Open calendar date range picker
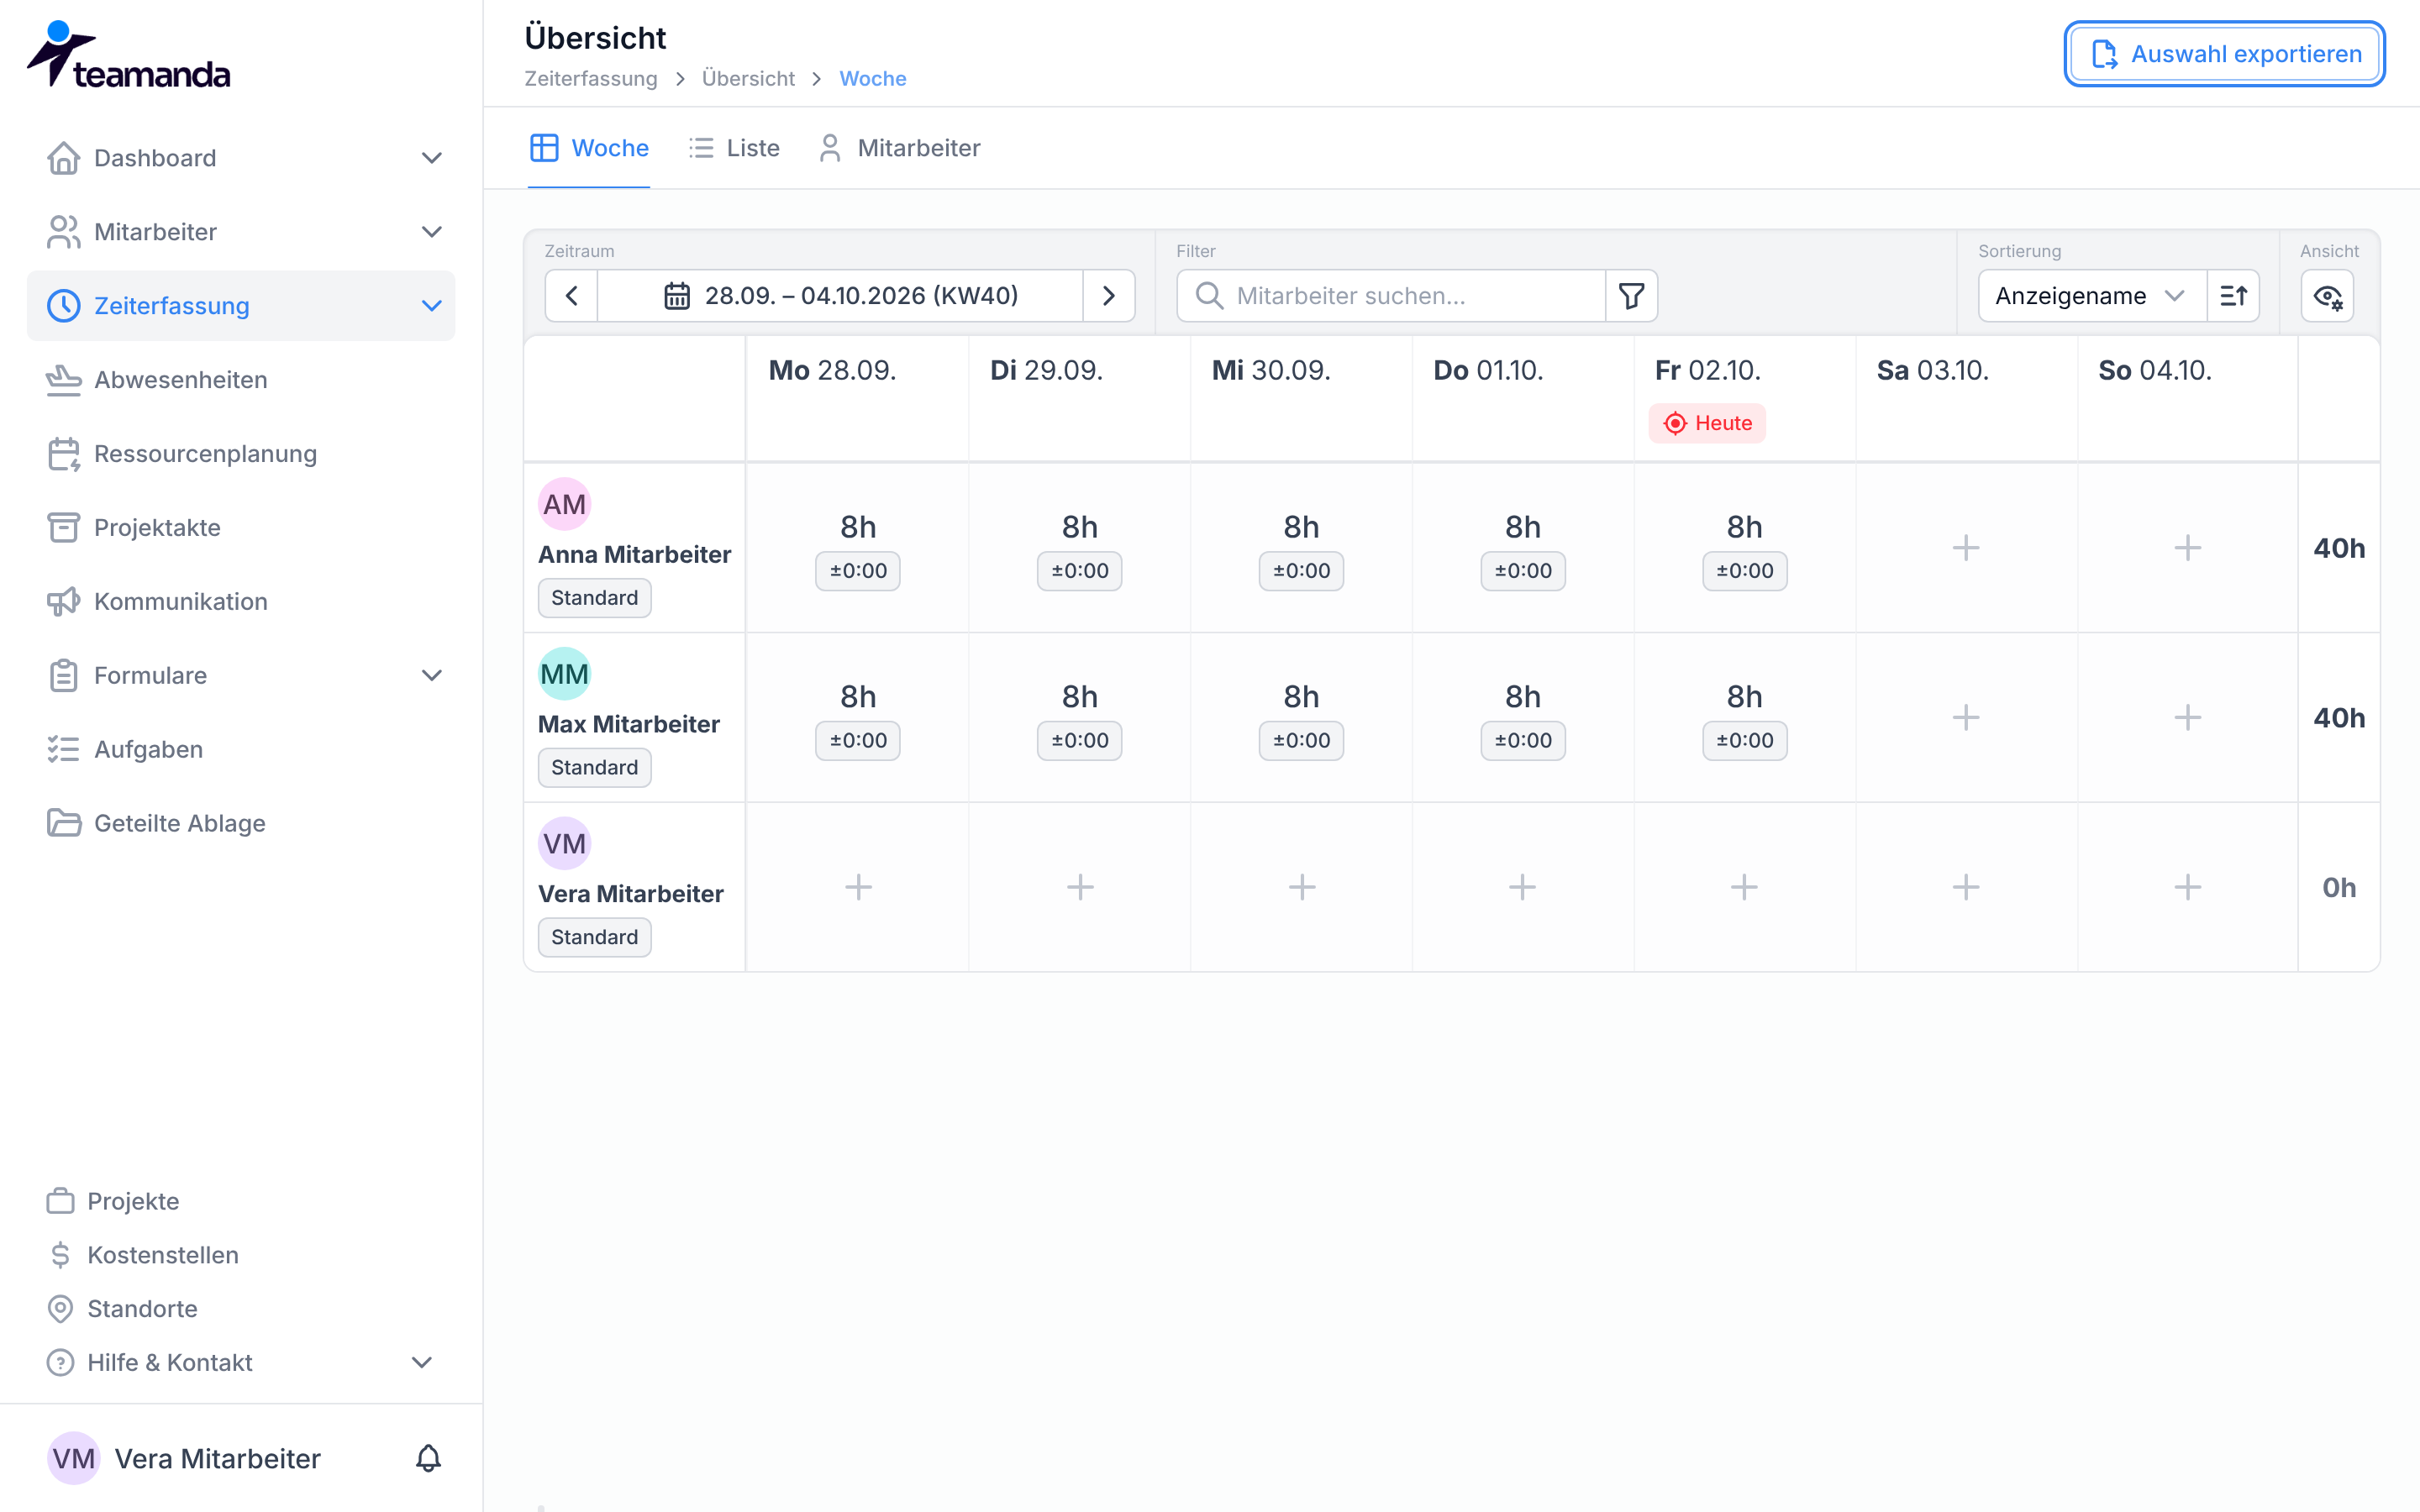 pos(840,296)
